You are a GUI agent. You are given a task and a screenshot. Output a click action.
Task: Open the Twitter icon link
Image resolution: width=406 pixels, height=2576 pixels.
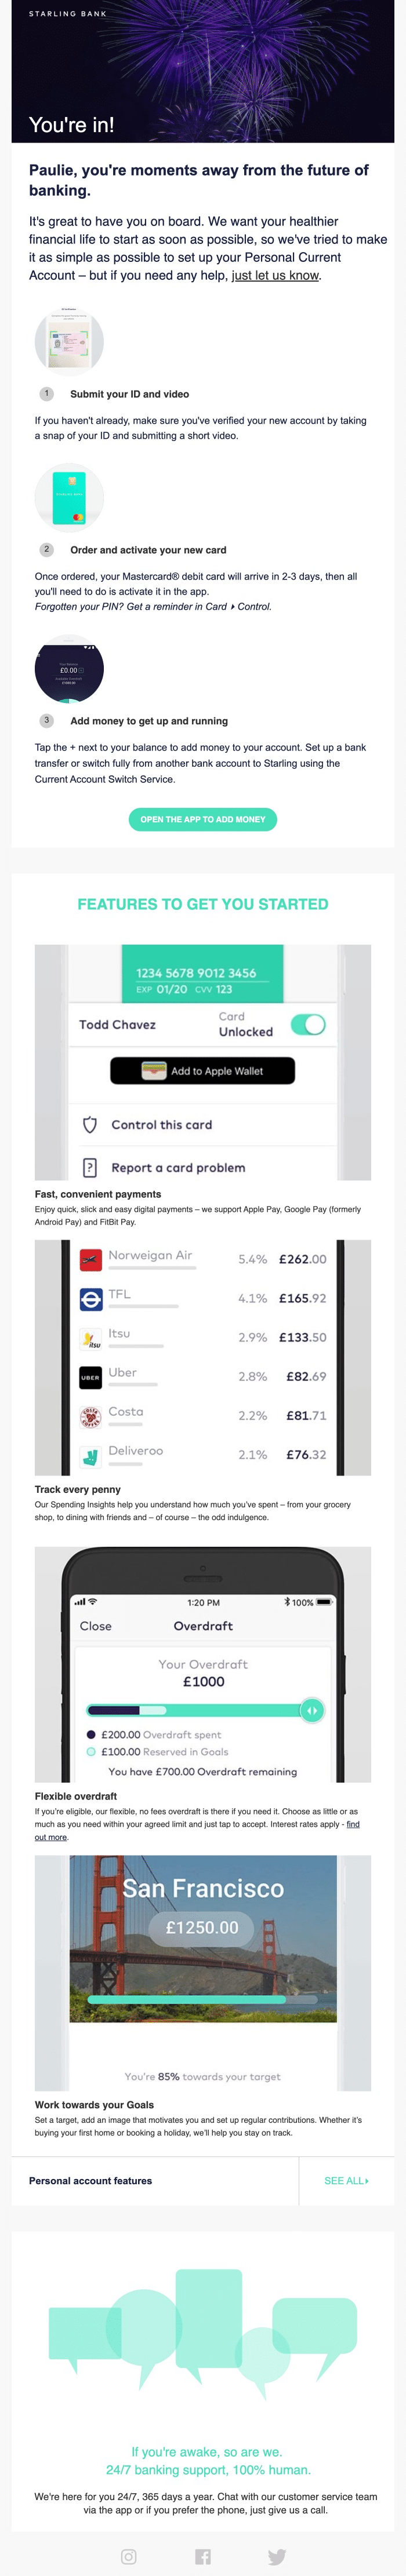[x=277, y=2556]
